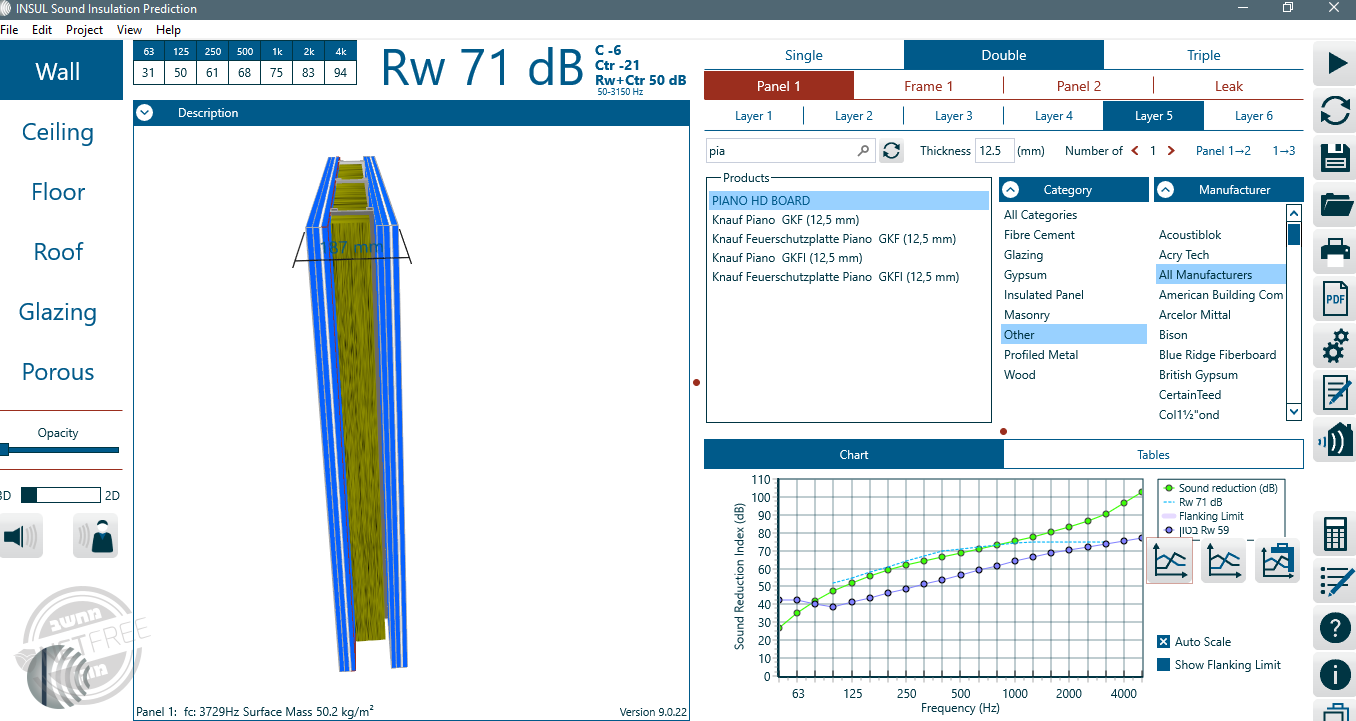Click the large refresh icon in right toolbar
The width and height of the screenshot is (1356, 721).
tap(1335, 110)
